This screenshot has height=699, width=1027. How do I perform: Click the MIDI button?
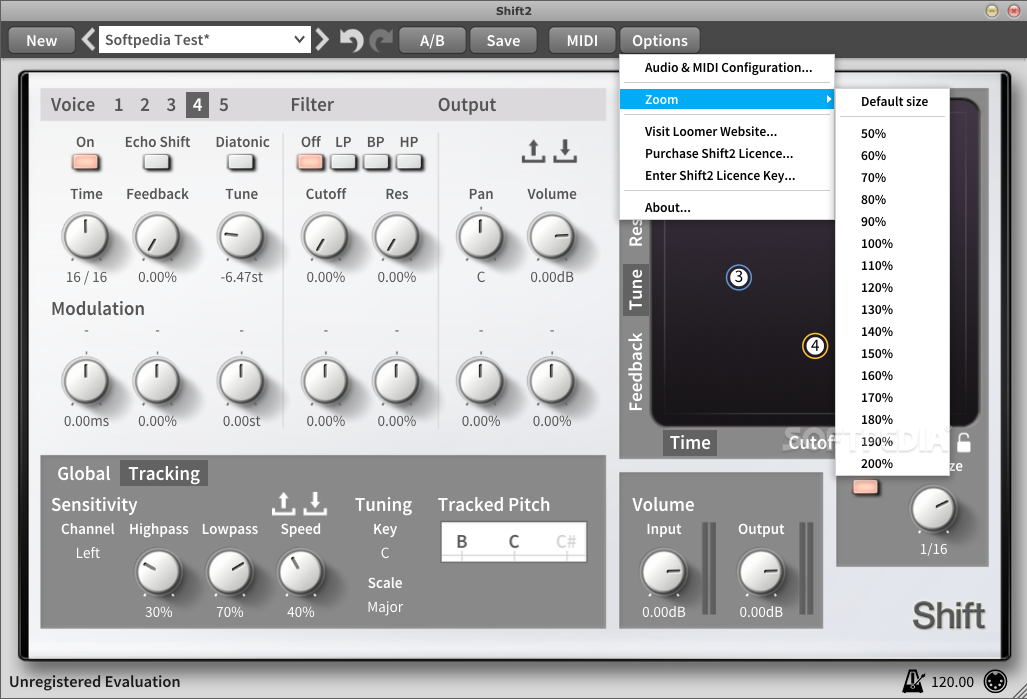[582, 41]
